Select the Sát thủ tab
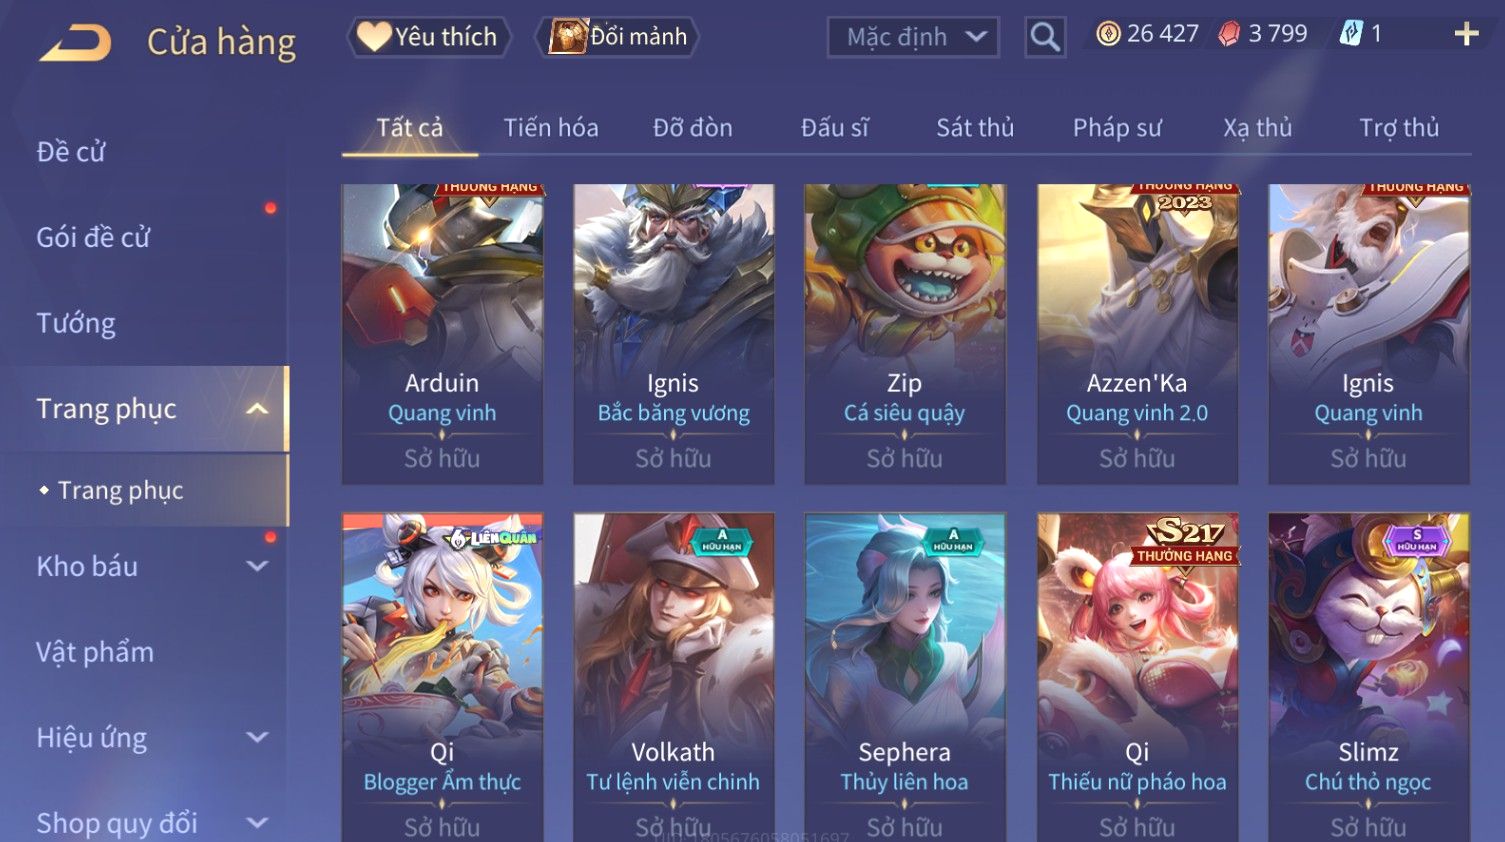The height and width of the screenshot is (842, 1505). (975, 128)
